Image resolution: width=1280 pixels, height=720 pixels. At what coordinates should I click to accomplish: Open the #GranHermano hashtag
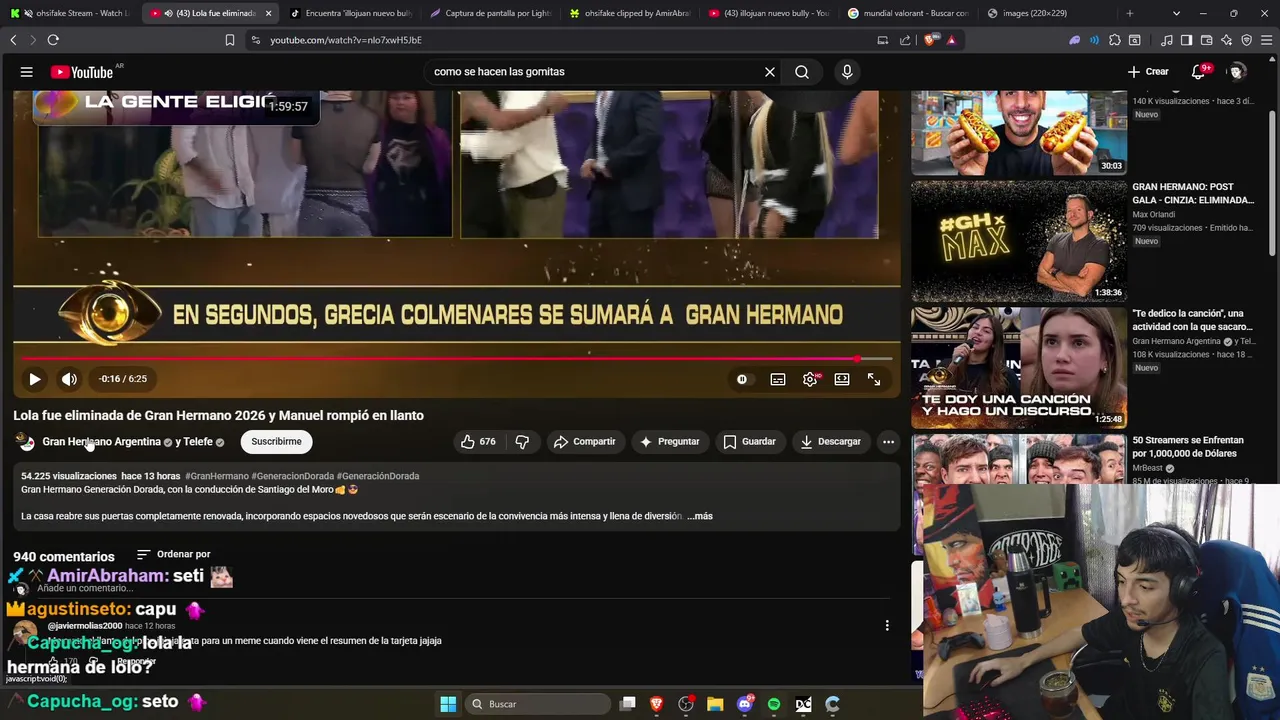pos(217,476)
